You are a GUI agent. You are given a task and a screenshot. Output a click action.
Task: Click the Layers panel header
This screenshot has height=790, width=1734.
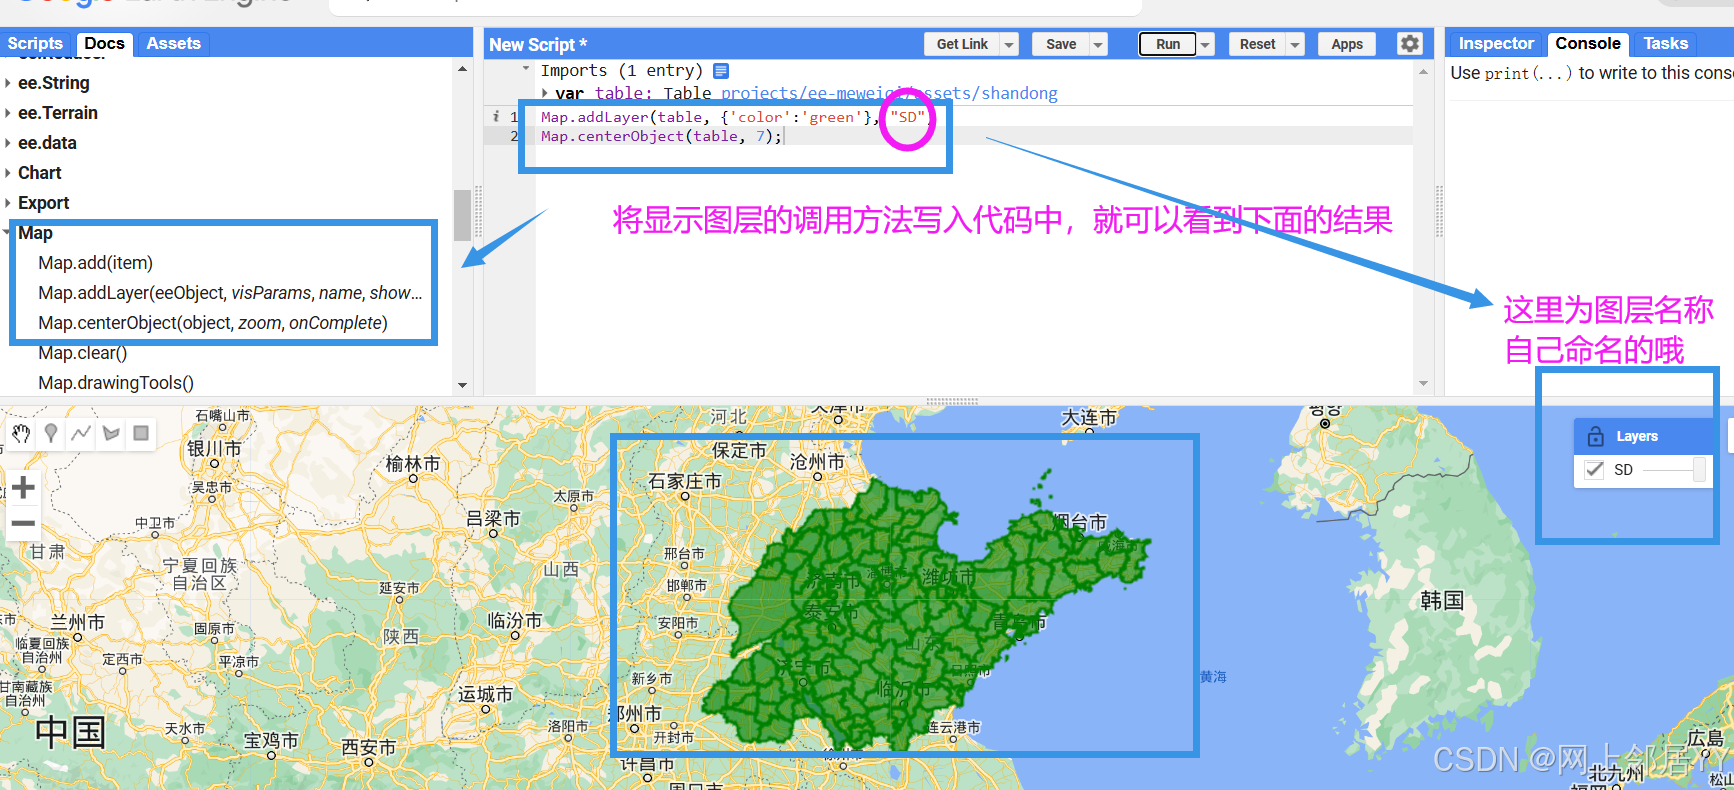pyautogui.click(x=1643, y=436)
